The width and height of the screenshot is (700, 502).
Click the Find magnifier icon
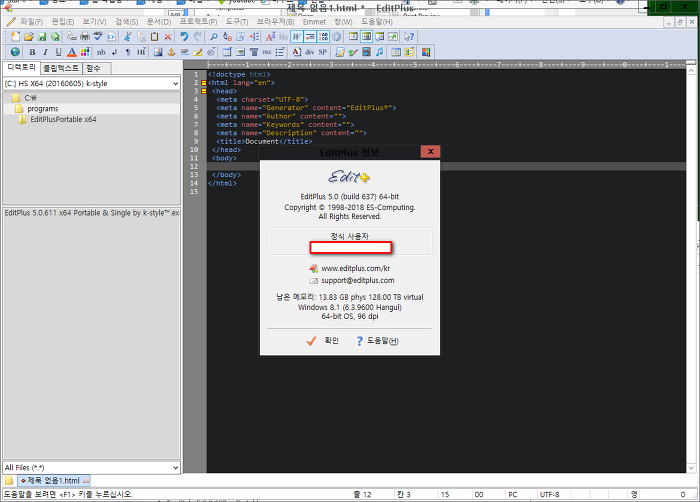[x=212, y=37]
